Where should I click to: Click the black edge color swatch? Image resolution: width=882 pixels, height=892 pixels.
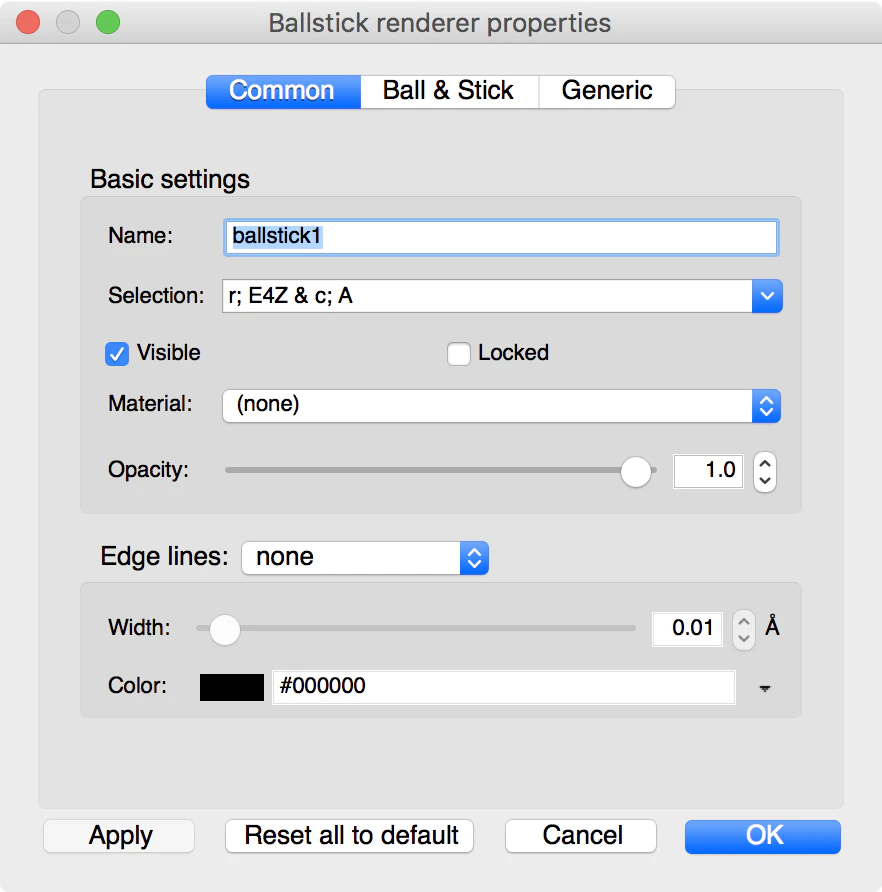coord(232,687)
